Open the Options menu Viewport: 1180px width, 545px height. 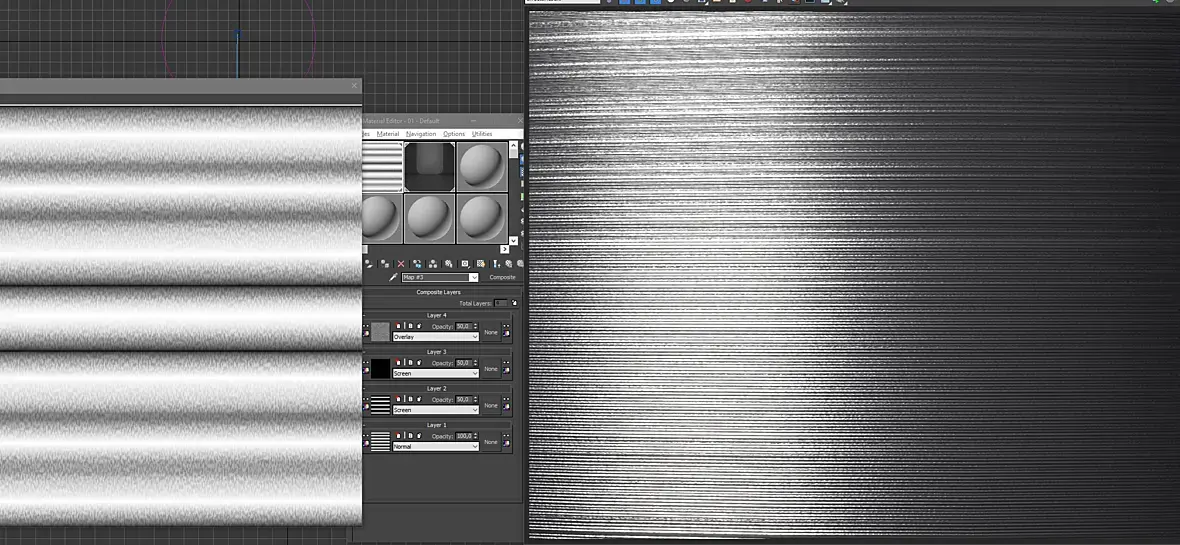pos(454,133)
